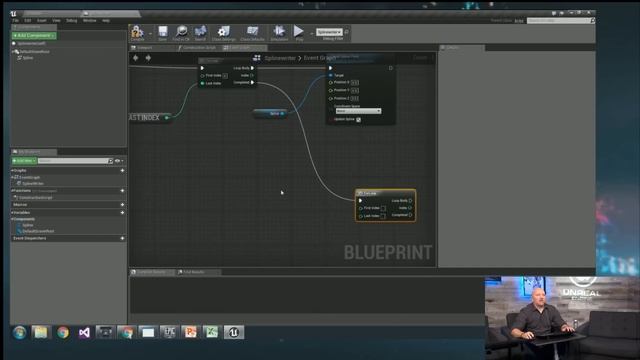
Task: Add an event dispatcher with the plus icon
Action: pyautogui.click(x=122, y=238)
